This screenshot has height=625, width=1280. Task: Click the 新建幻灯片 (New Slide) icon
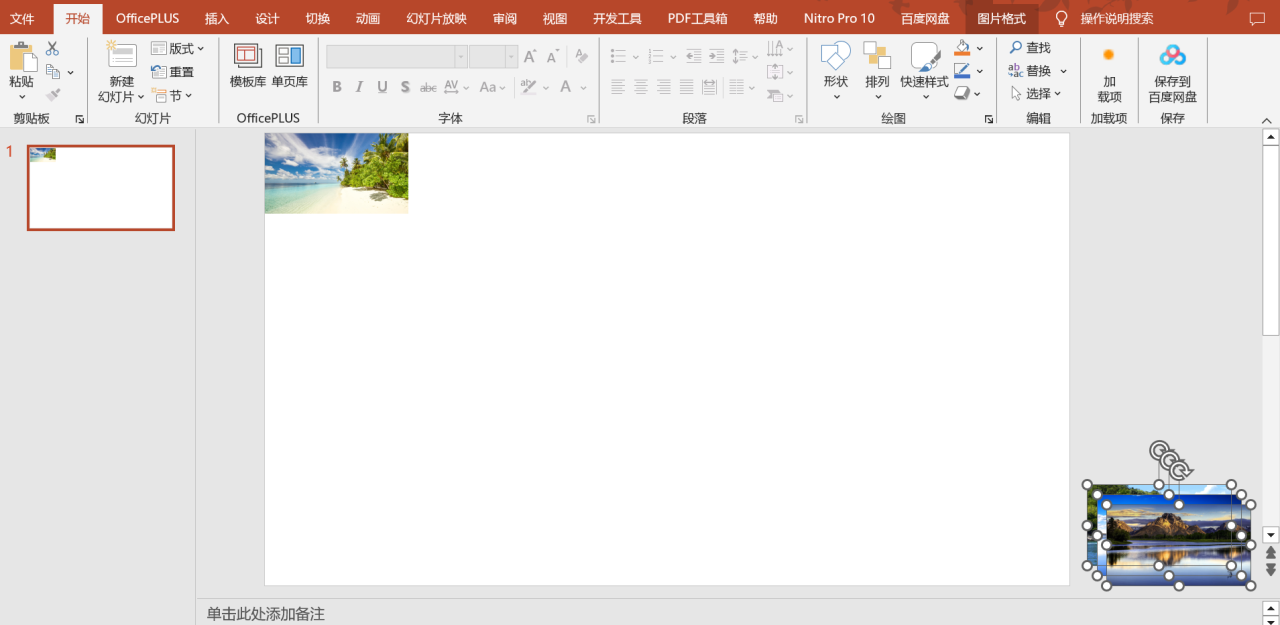120,70
